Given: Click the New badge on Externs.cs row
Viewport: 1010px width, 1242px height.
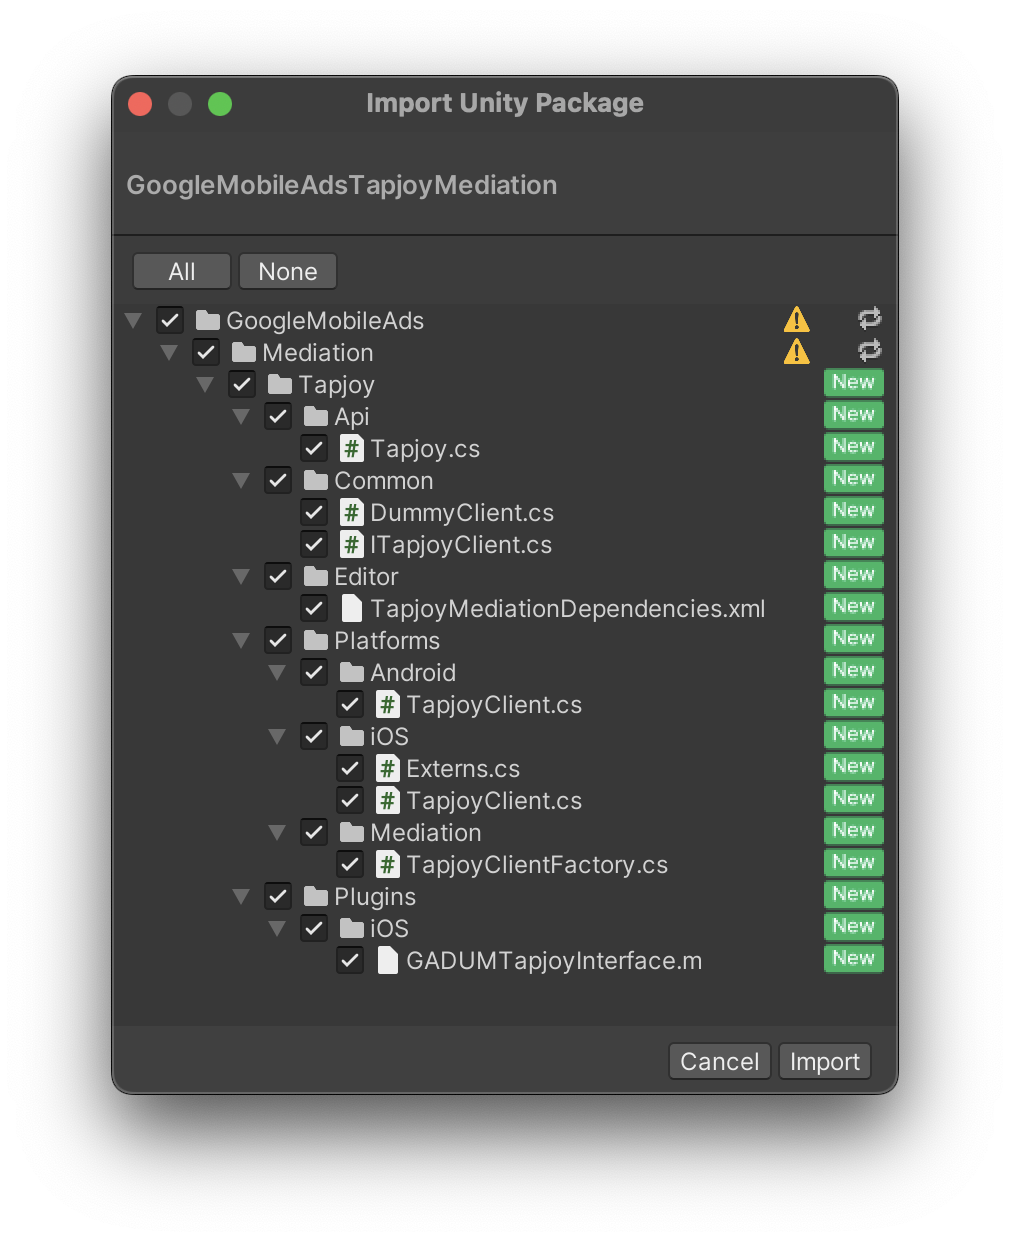Looking at the screenshot, I should (853, 767).
